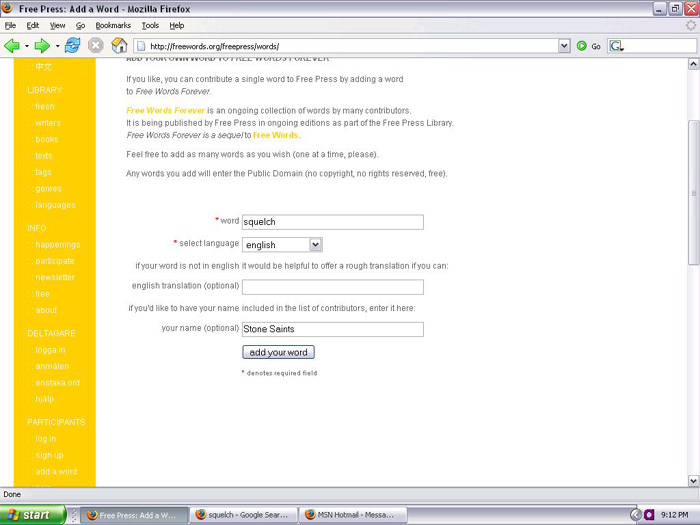Click the add your word button
The height and width of the screenshot is (525, 700).
tap(278, 352)
